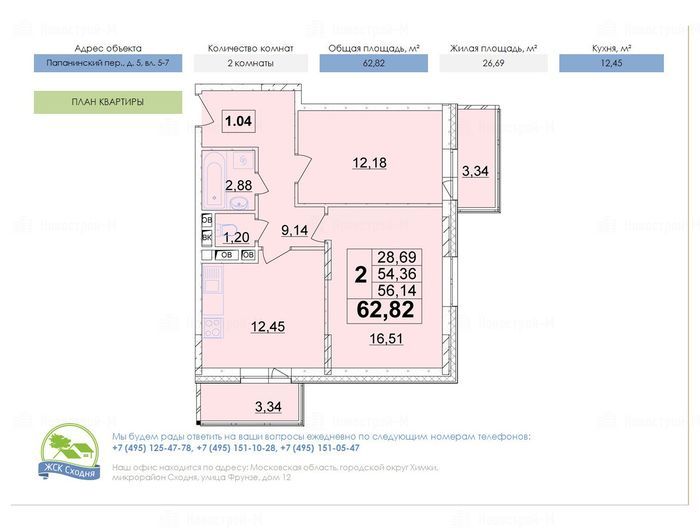Click kitchen area value 12,45 in header
The image size is (700, 531).
tap(611, 63)
